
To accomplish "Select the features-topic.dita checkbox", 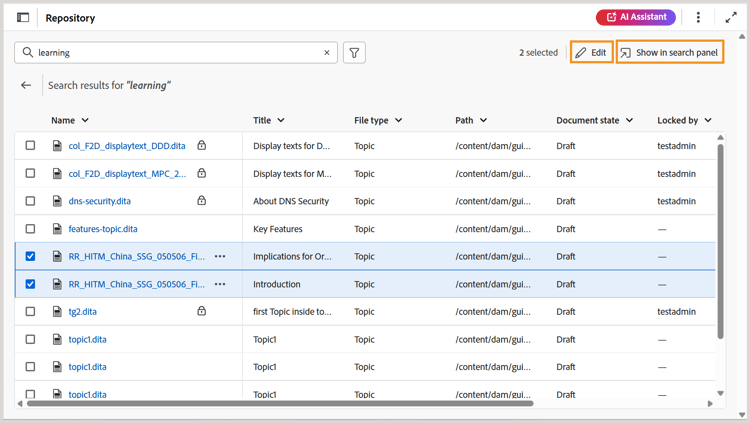I will click(30, 229).
